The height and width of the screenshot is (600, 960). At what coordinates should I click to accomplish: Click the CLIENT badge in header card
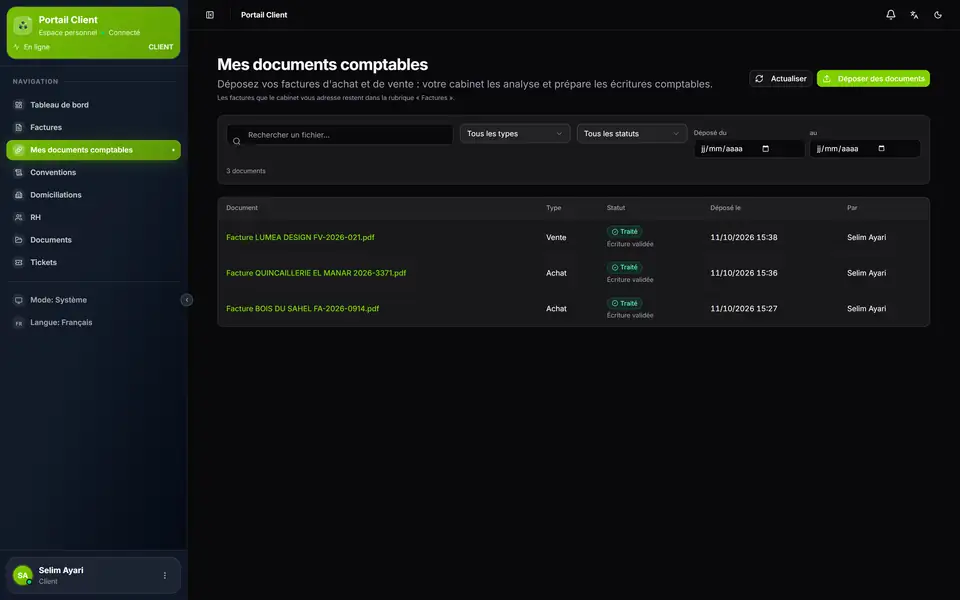(161, 47)
